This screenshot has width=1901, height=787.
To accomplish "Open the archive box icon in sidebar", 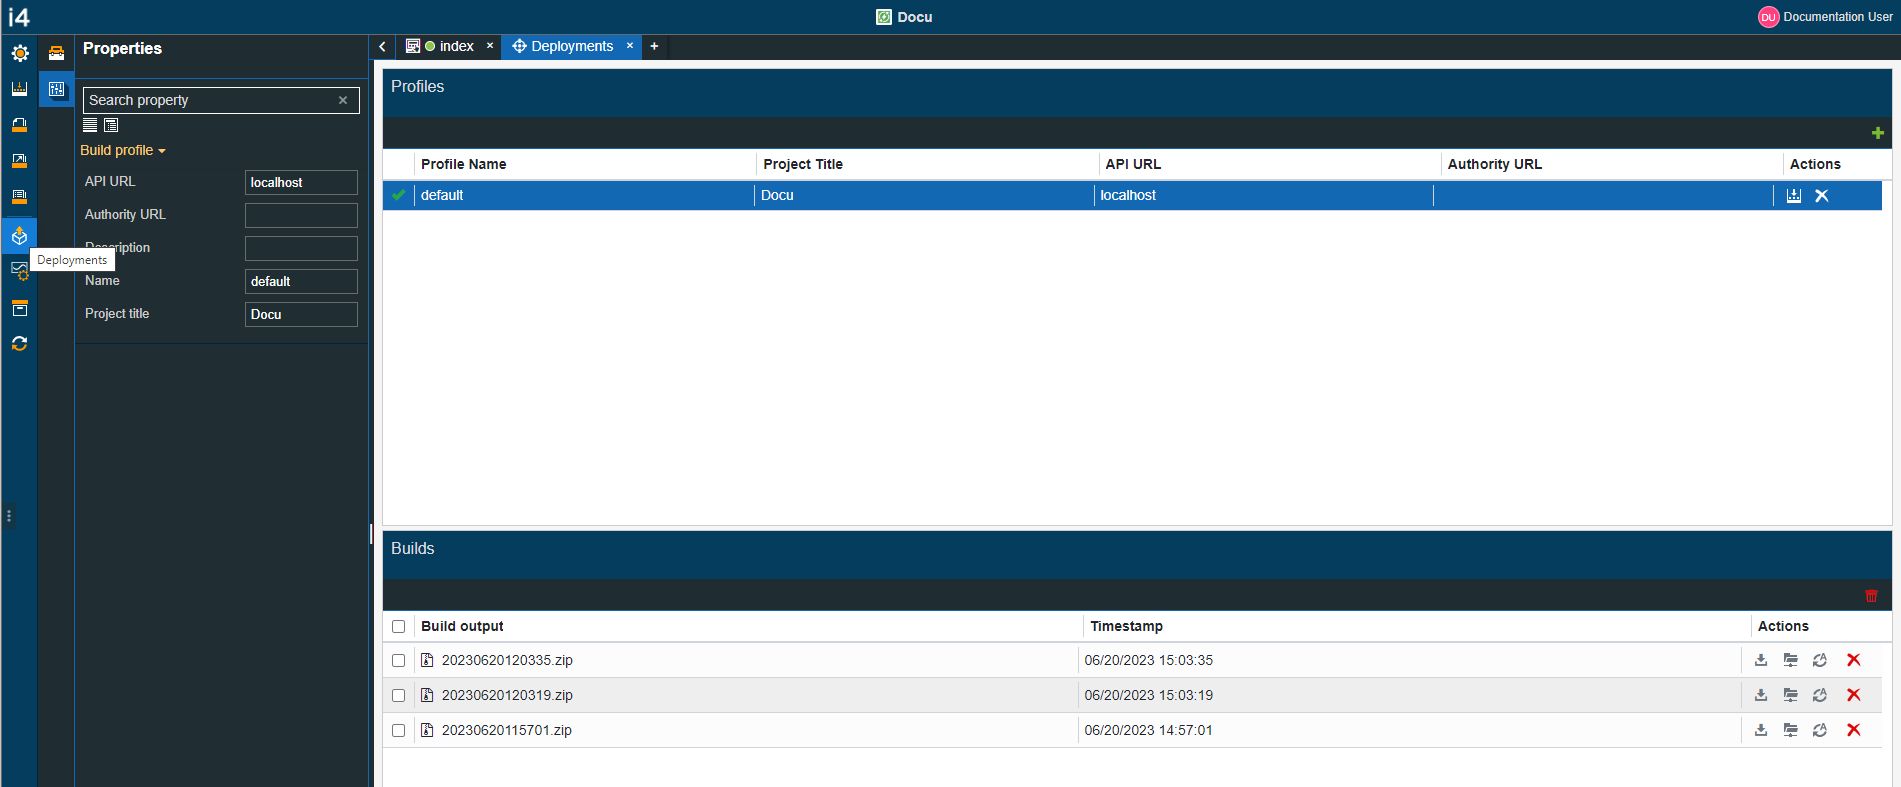I will 19,308.
